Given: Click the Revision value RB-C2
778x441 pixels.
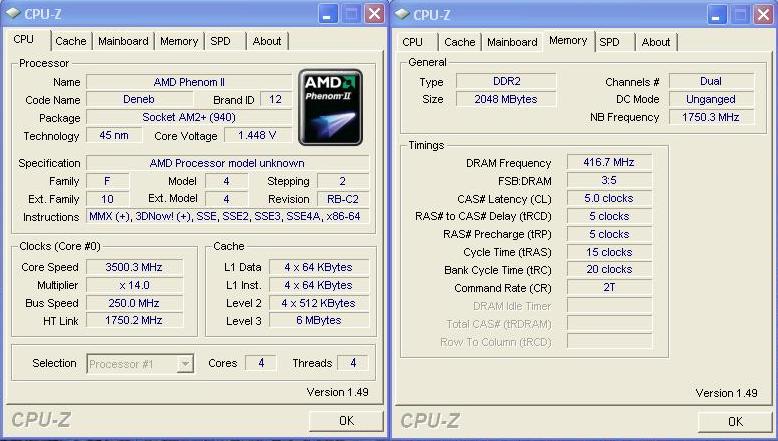Looking at the screenshot, I should (x=343, y=199).
